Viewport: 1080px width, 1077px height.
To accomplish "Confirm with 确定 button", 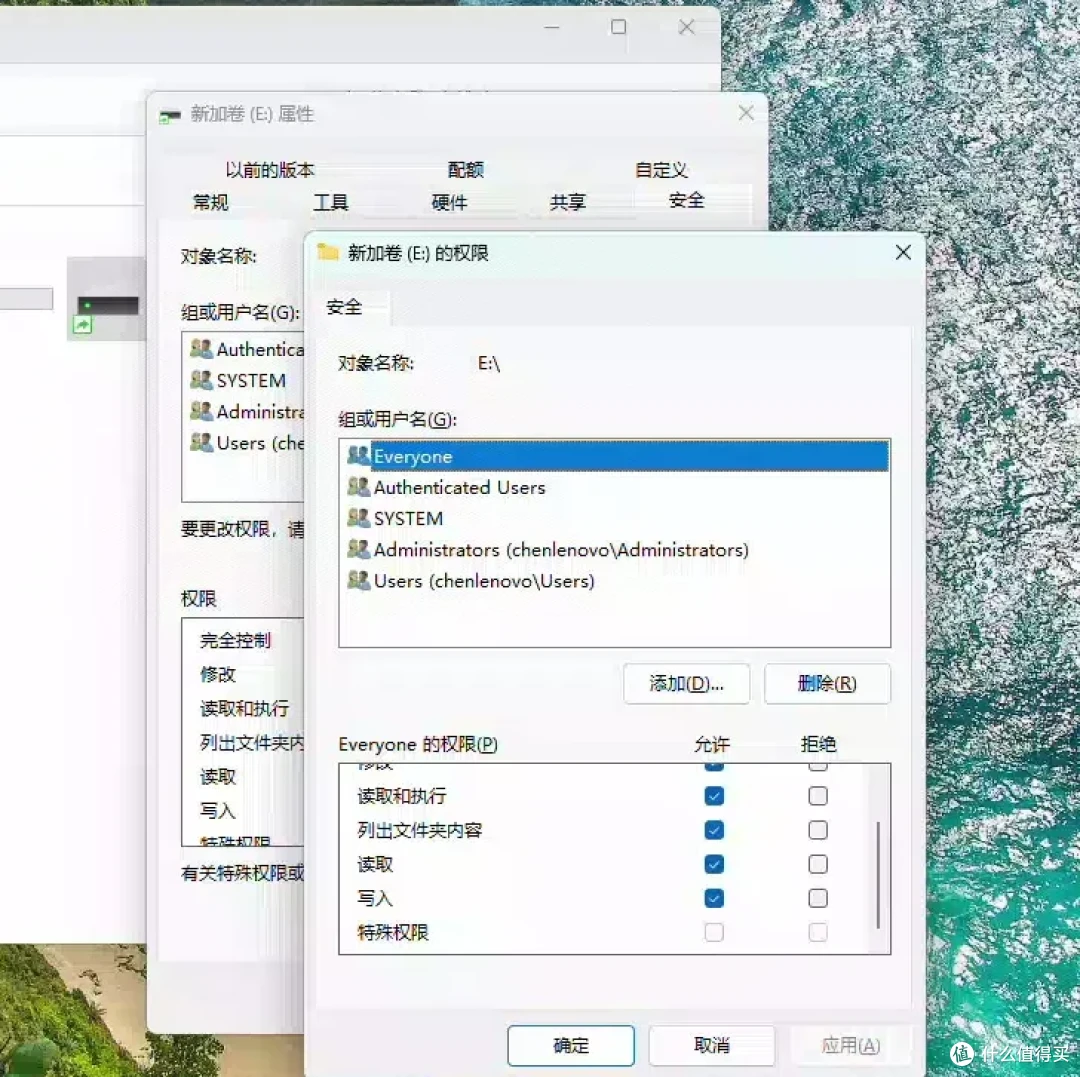I will pyautogui.click(x=571, y=1045).
